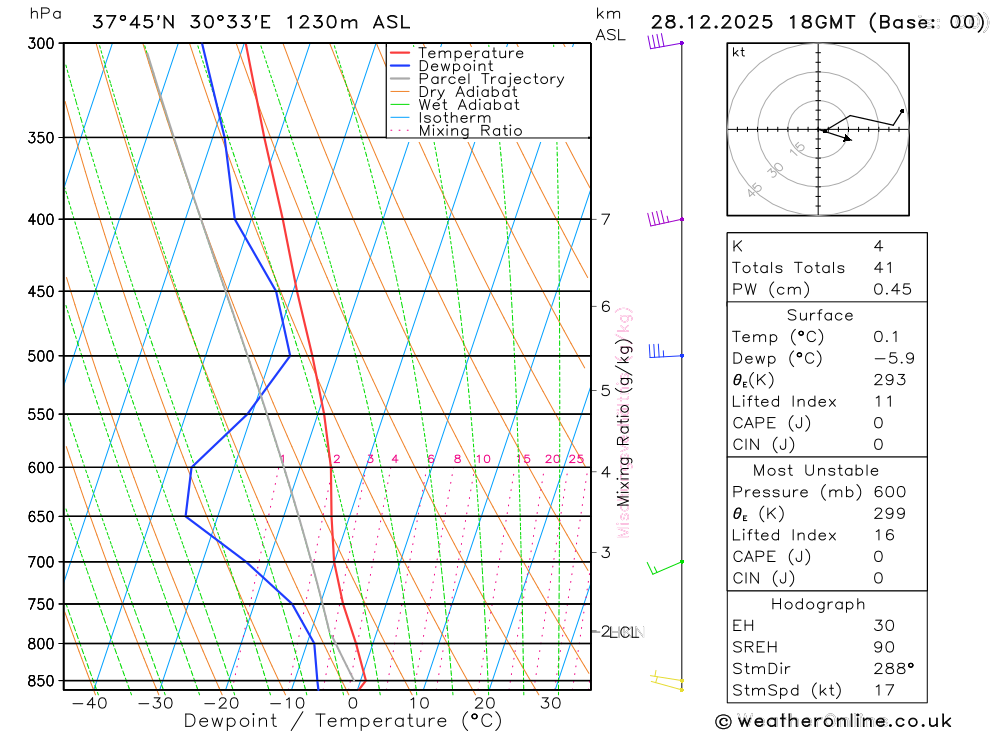
Task: Click the Hodograph section heading in the table
Action: [x=818, y=604]
